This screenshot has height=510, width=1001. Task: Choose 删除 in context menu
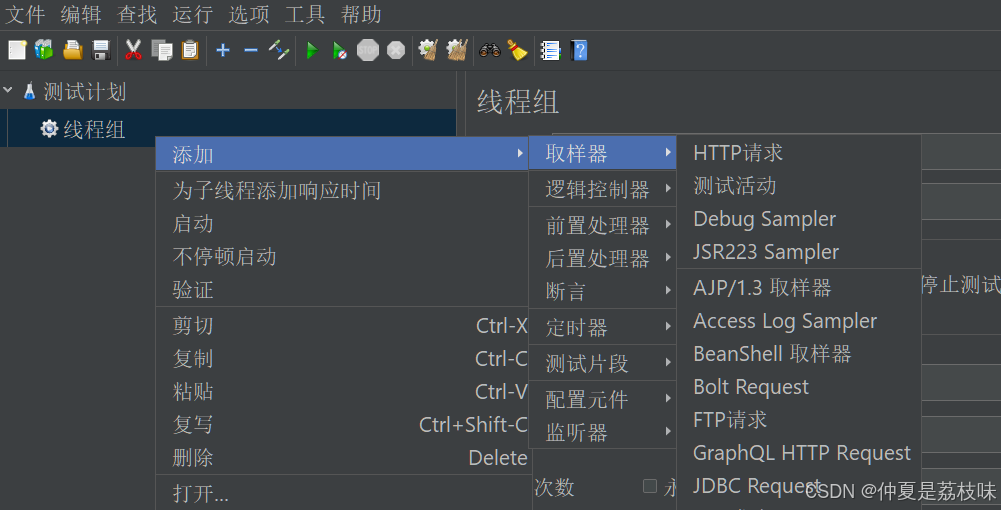point(342,458)
